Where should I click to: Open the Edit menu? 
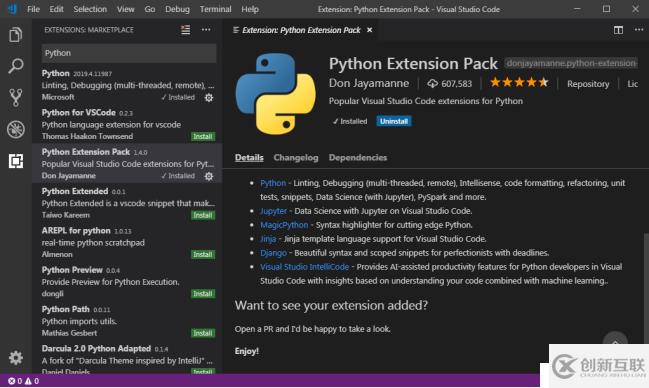[x=56, y=9]
